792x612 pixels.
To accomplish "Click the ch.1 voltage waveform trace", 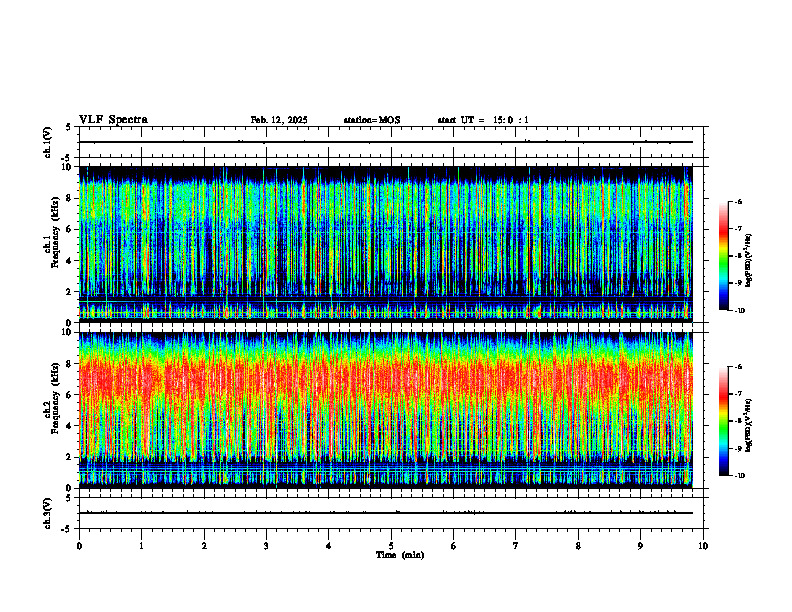I will point(386,142).
